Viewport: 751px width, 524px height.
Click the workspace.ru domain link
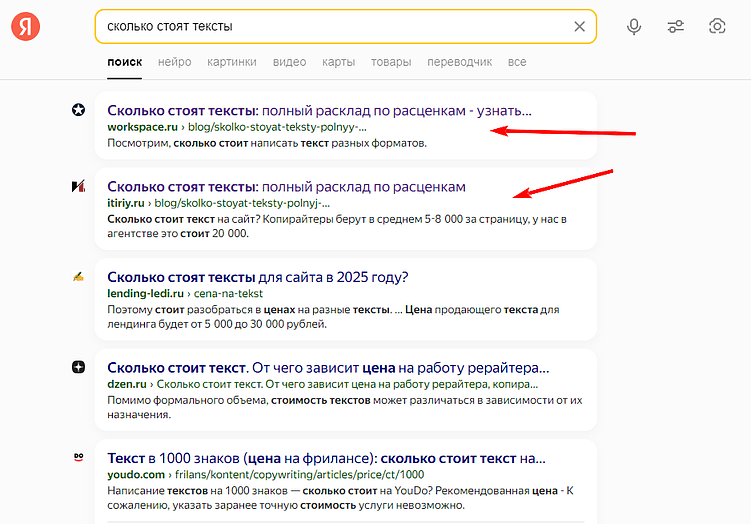point(142,127)
